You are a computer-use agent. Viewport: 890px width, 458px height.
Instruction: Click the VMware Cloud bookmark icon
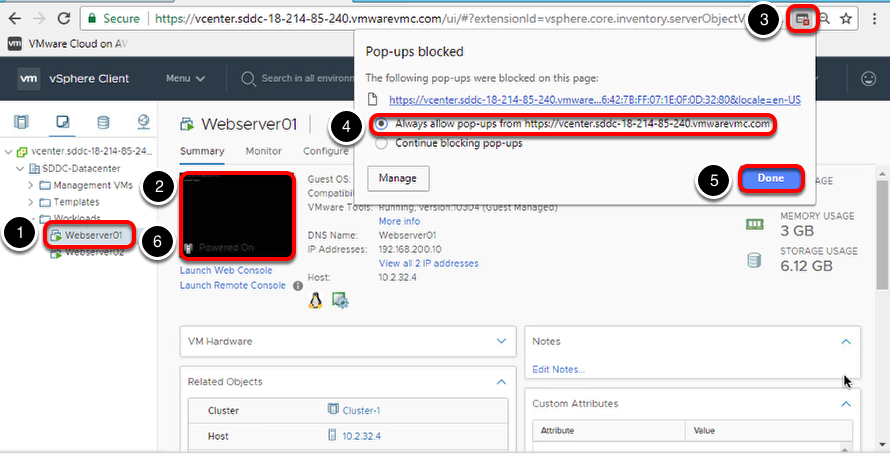[15, 43]
